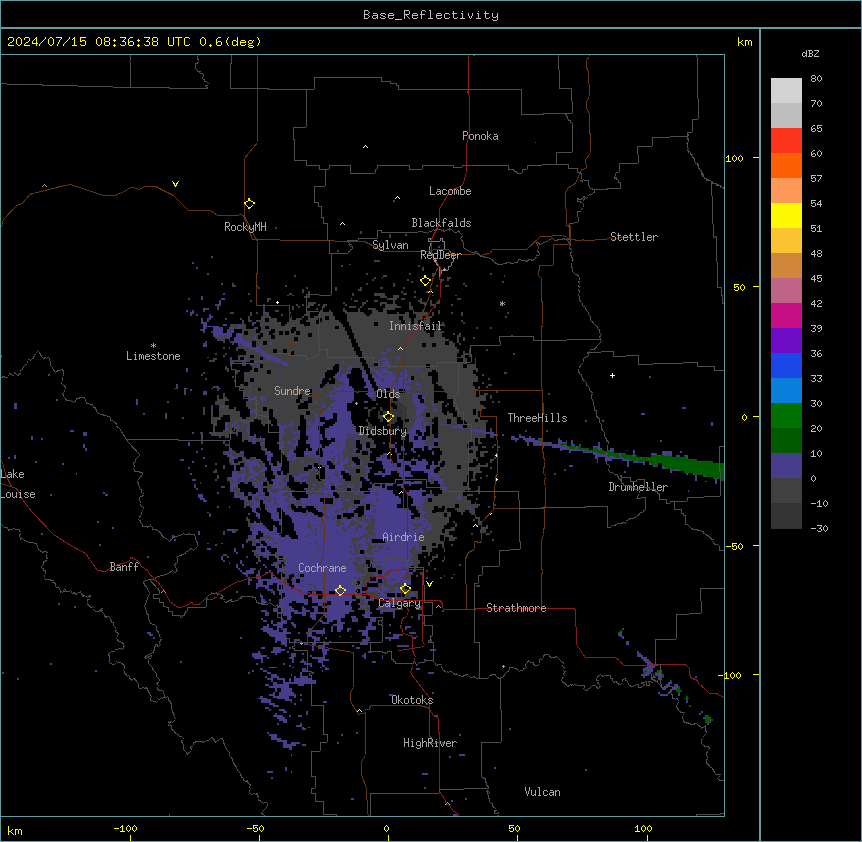Click the Ponoka city label
The width and height of the screenshot is (862, 842).
pyautogui.click(x=480, y=136)
